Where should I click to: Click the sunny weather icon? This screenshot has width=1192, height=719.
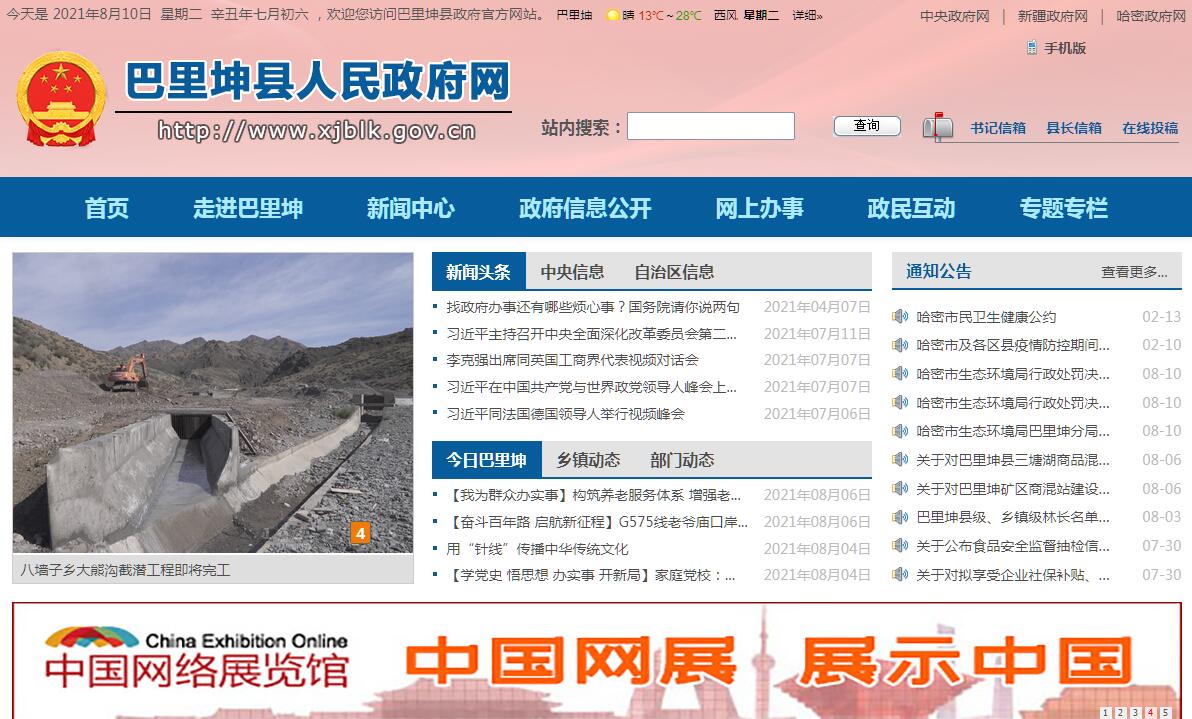coord(612,16)
